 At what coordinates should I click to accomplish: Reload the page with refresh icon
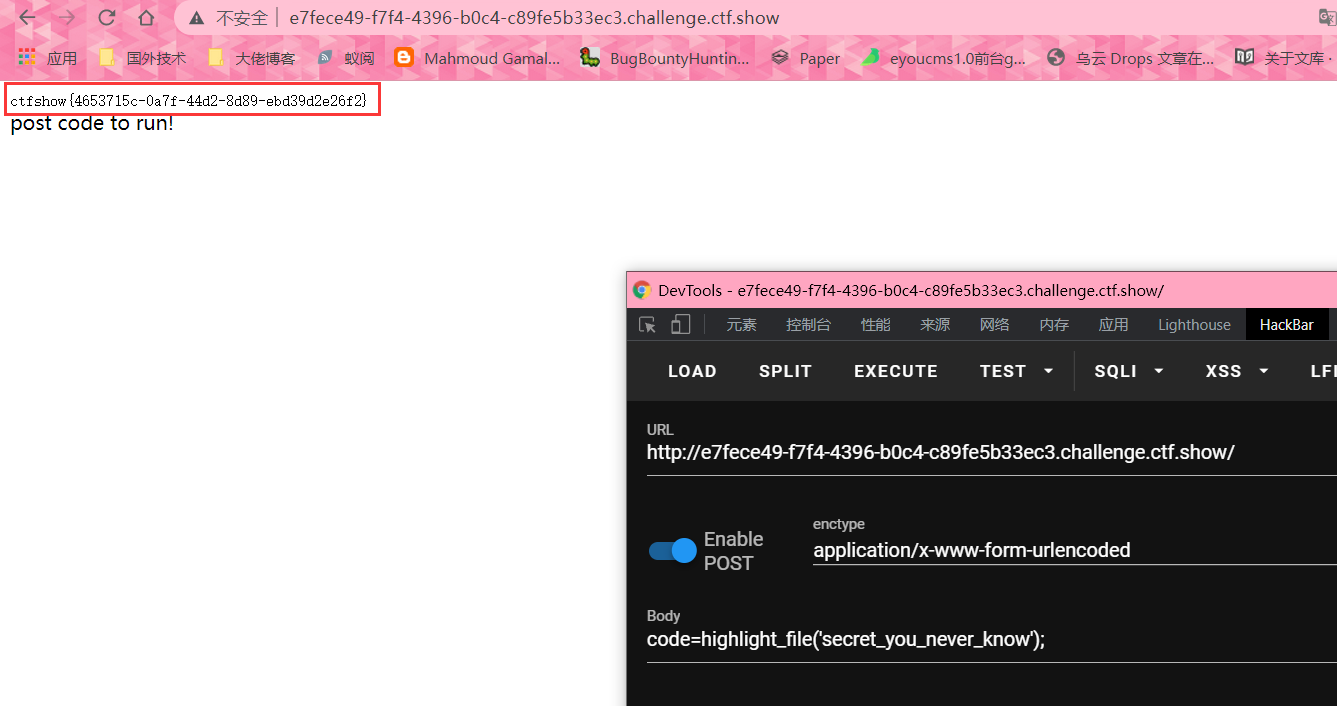click(x=106, y=18)
